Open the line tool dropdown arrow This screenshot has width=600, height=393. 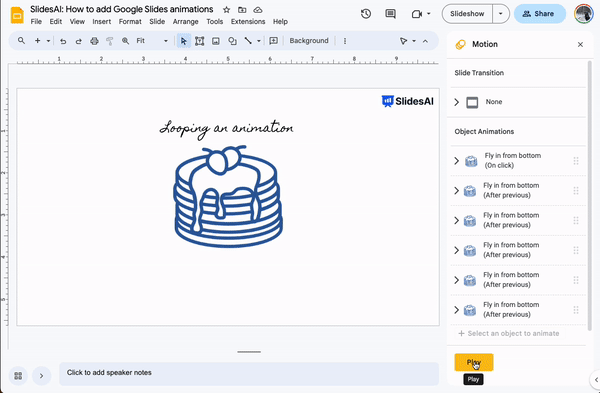(259, 41)
